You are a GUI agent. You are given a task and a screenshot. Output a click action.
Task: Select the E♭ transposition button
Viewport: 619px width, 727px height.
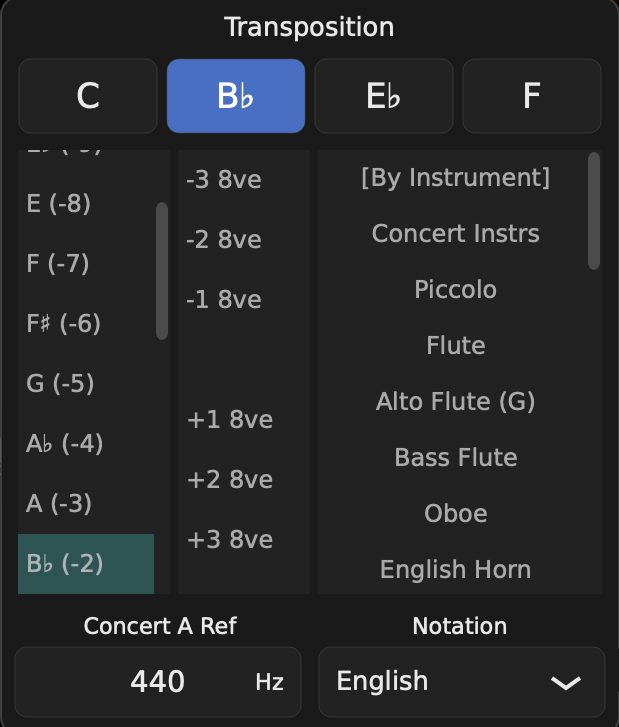pos(383,96)
